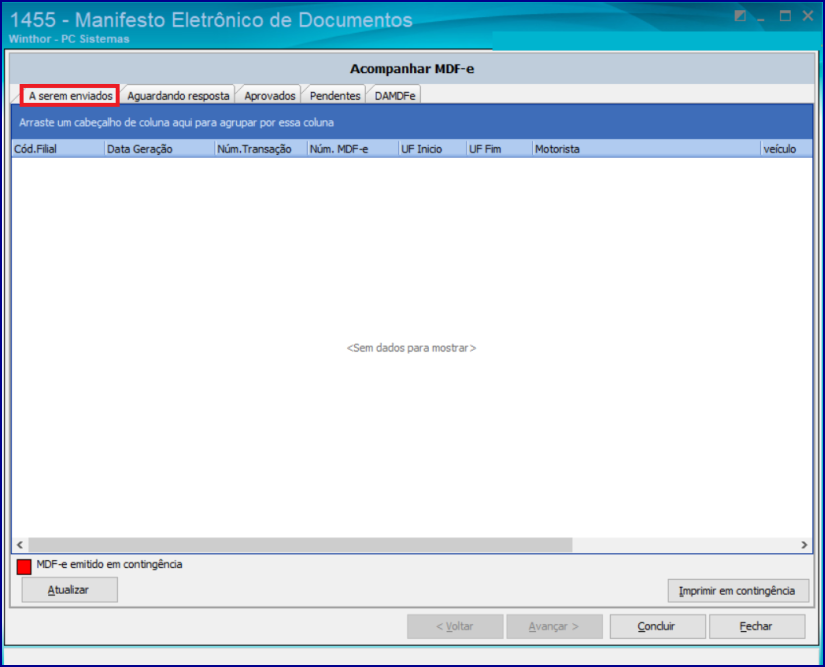The image size is (825, 667).
Task: Click the 'MDF-e emitido em contingência' legend text
Action: [x=109, y=564]
